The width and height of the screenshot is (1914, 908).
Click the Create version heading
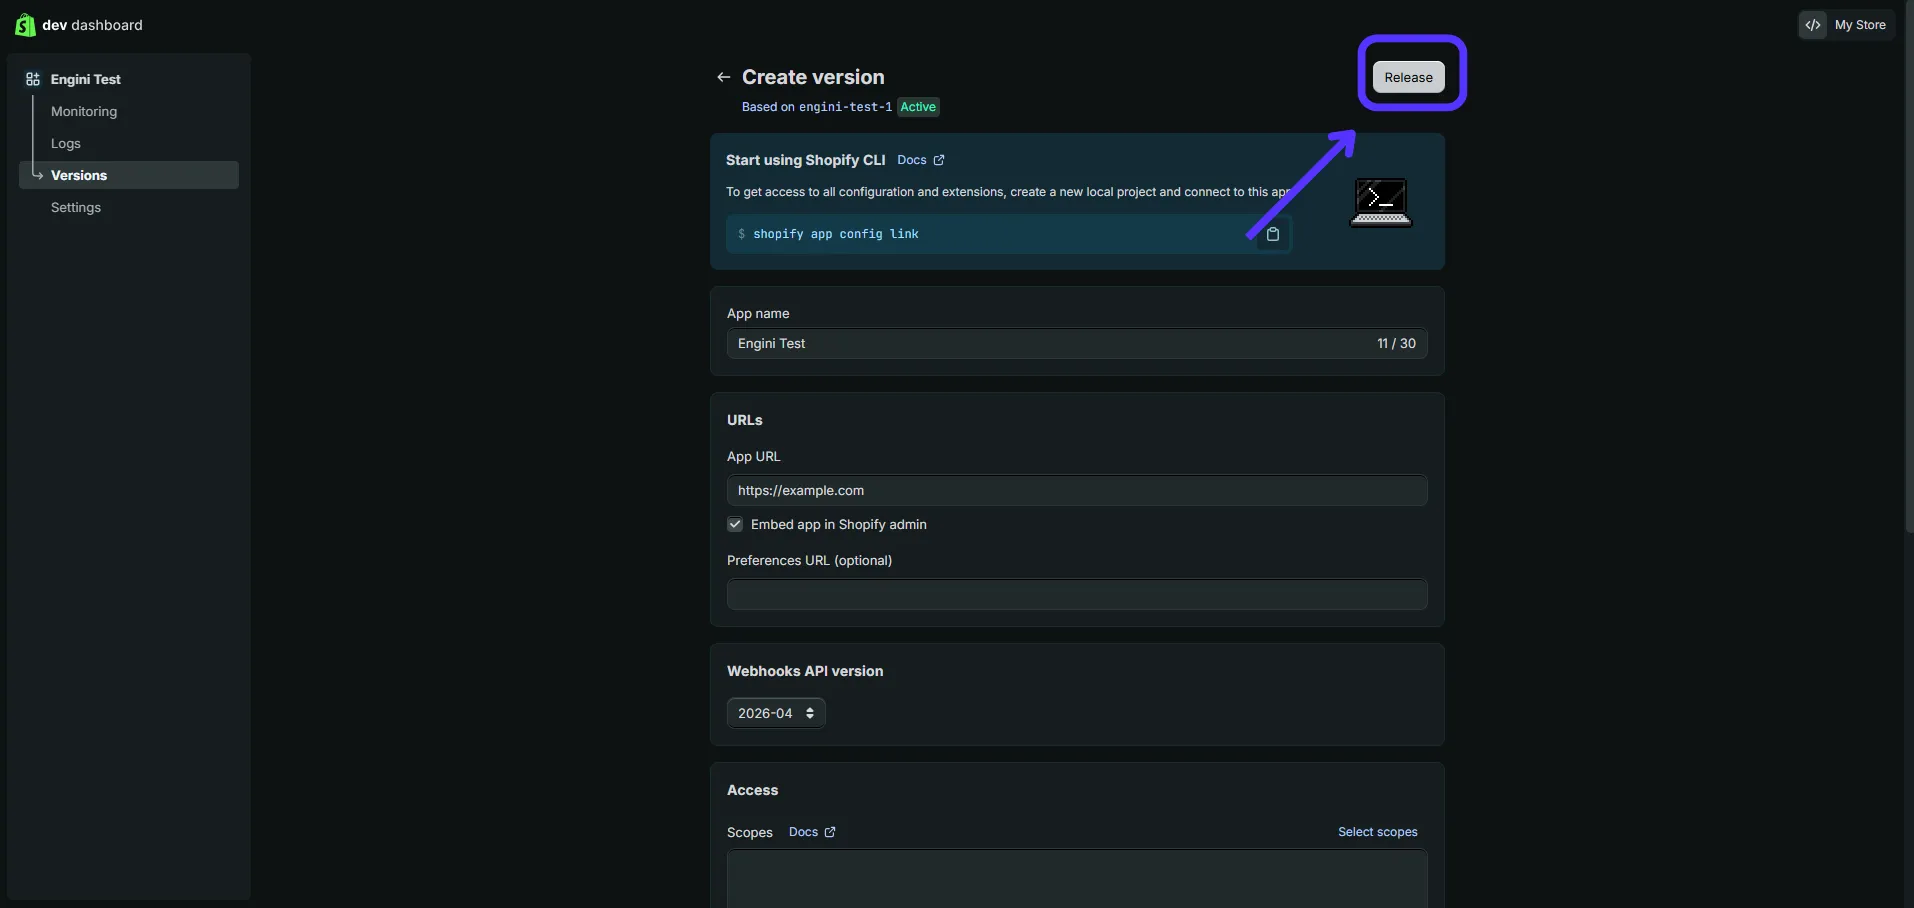(x=813, y=77)
